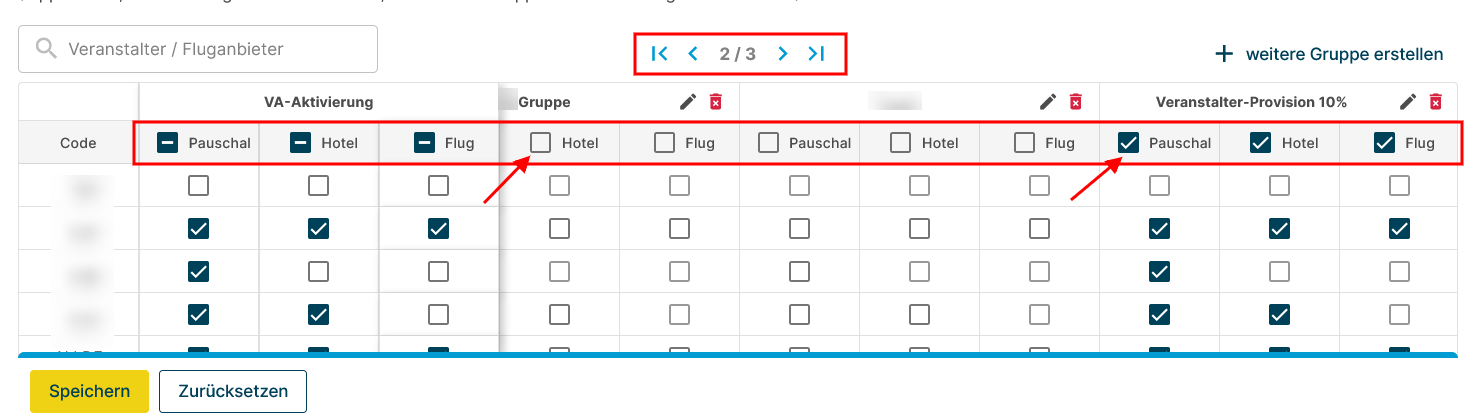Click the Code column header
The height and width of the screenshot is (420, 1477).
pyautogui.click(x=78, y=143)
